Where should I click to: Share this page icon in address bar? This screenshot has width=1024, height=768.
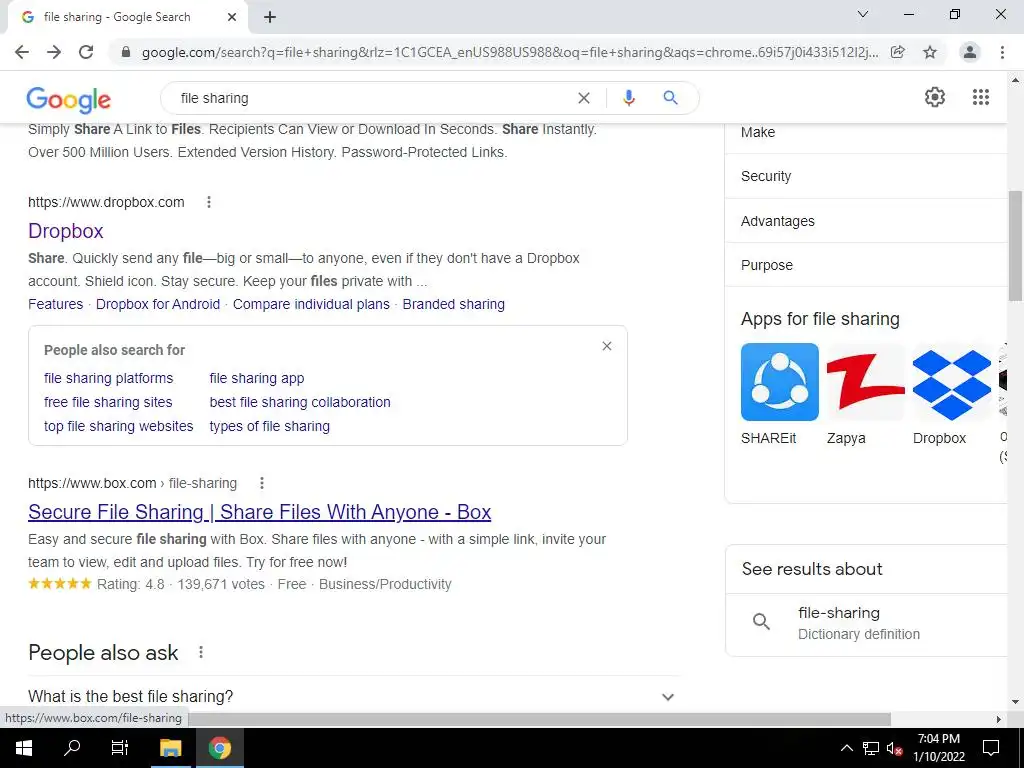(x=898, y=52)
